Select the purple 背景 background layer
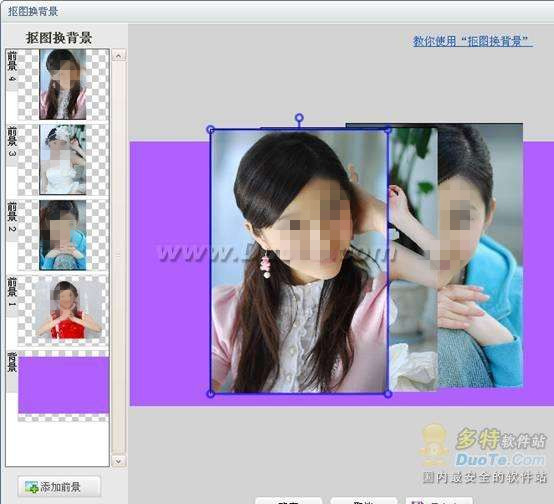Screen dimensions: 554x504 [x=64, y=385]
